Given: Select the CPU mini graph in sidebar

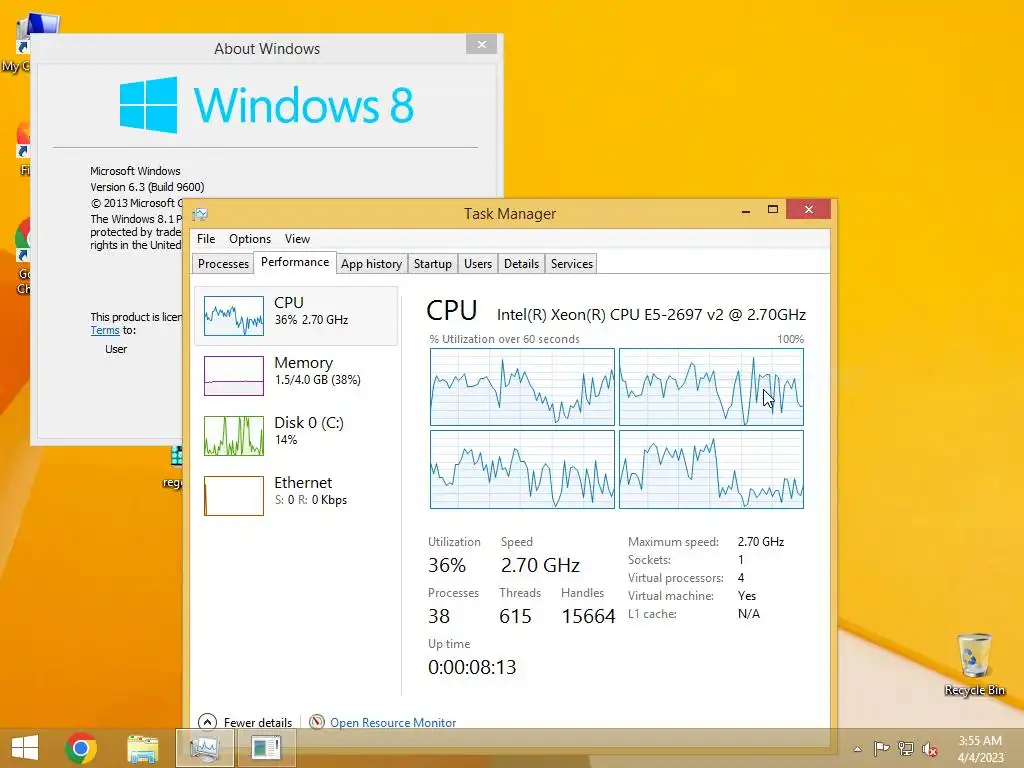Looking at the screenshot, I should [x=234, y=315].
